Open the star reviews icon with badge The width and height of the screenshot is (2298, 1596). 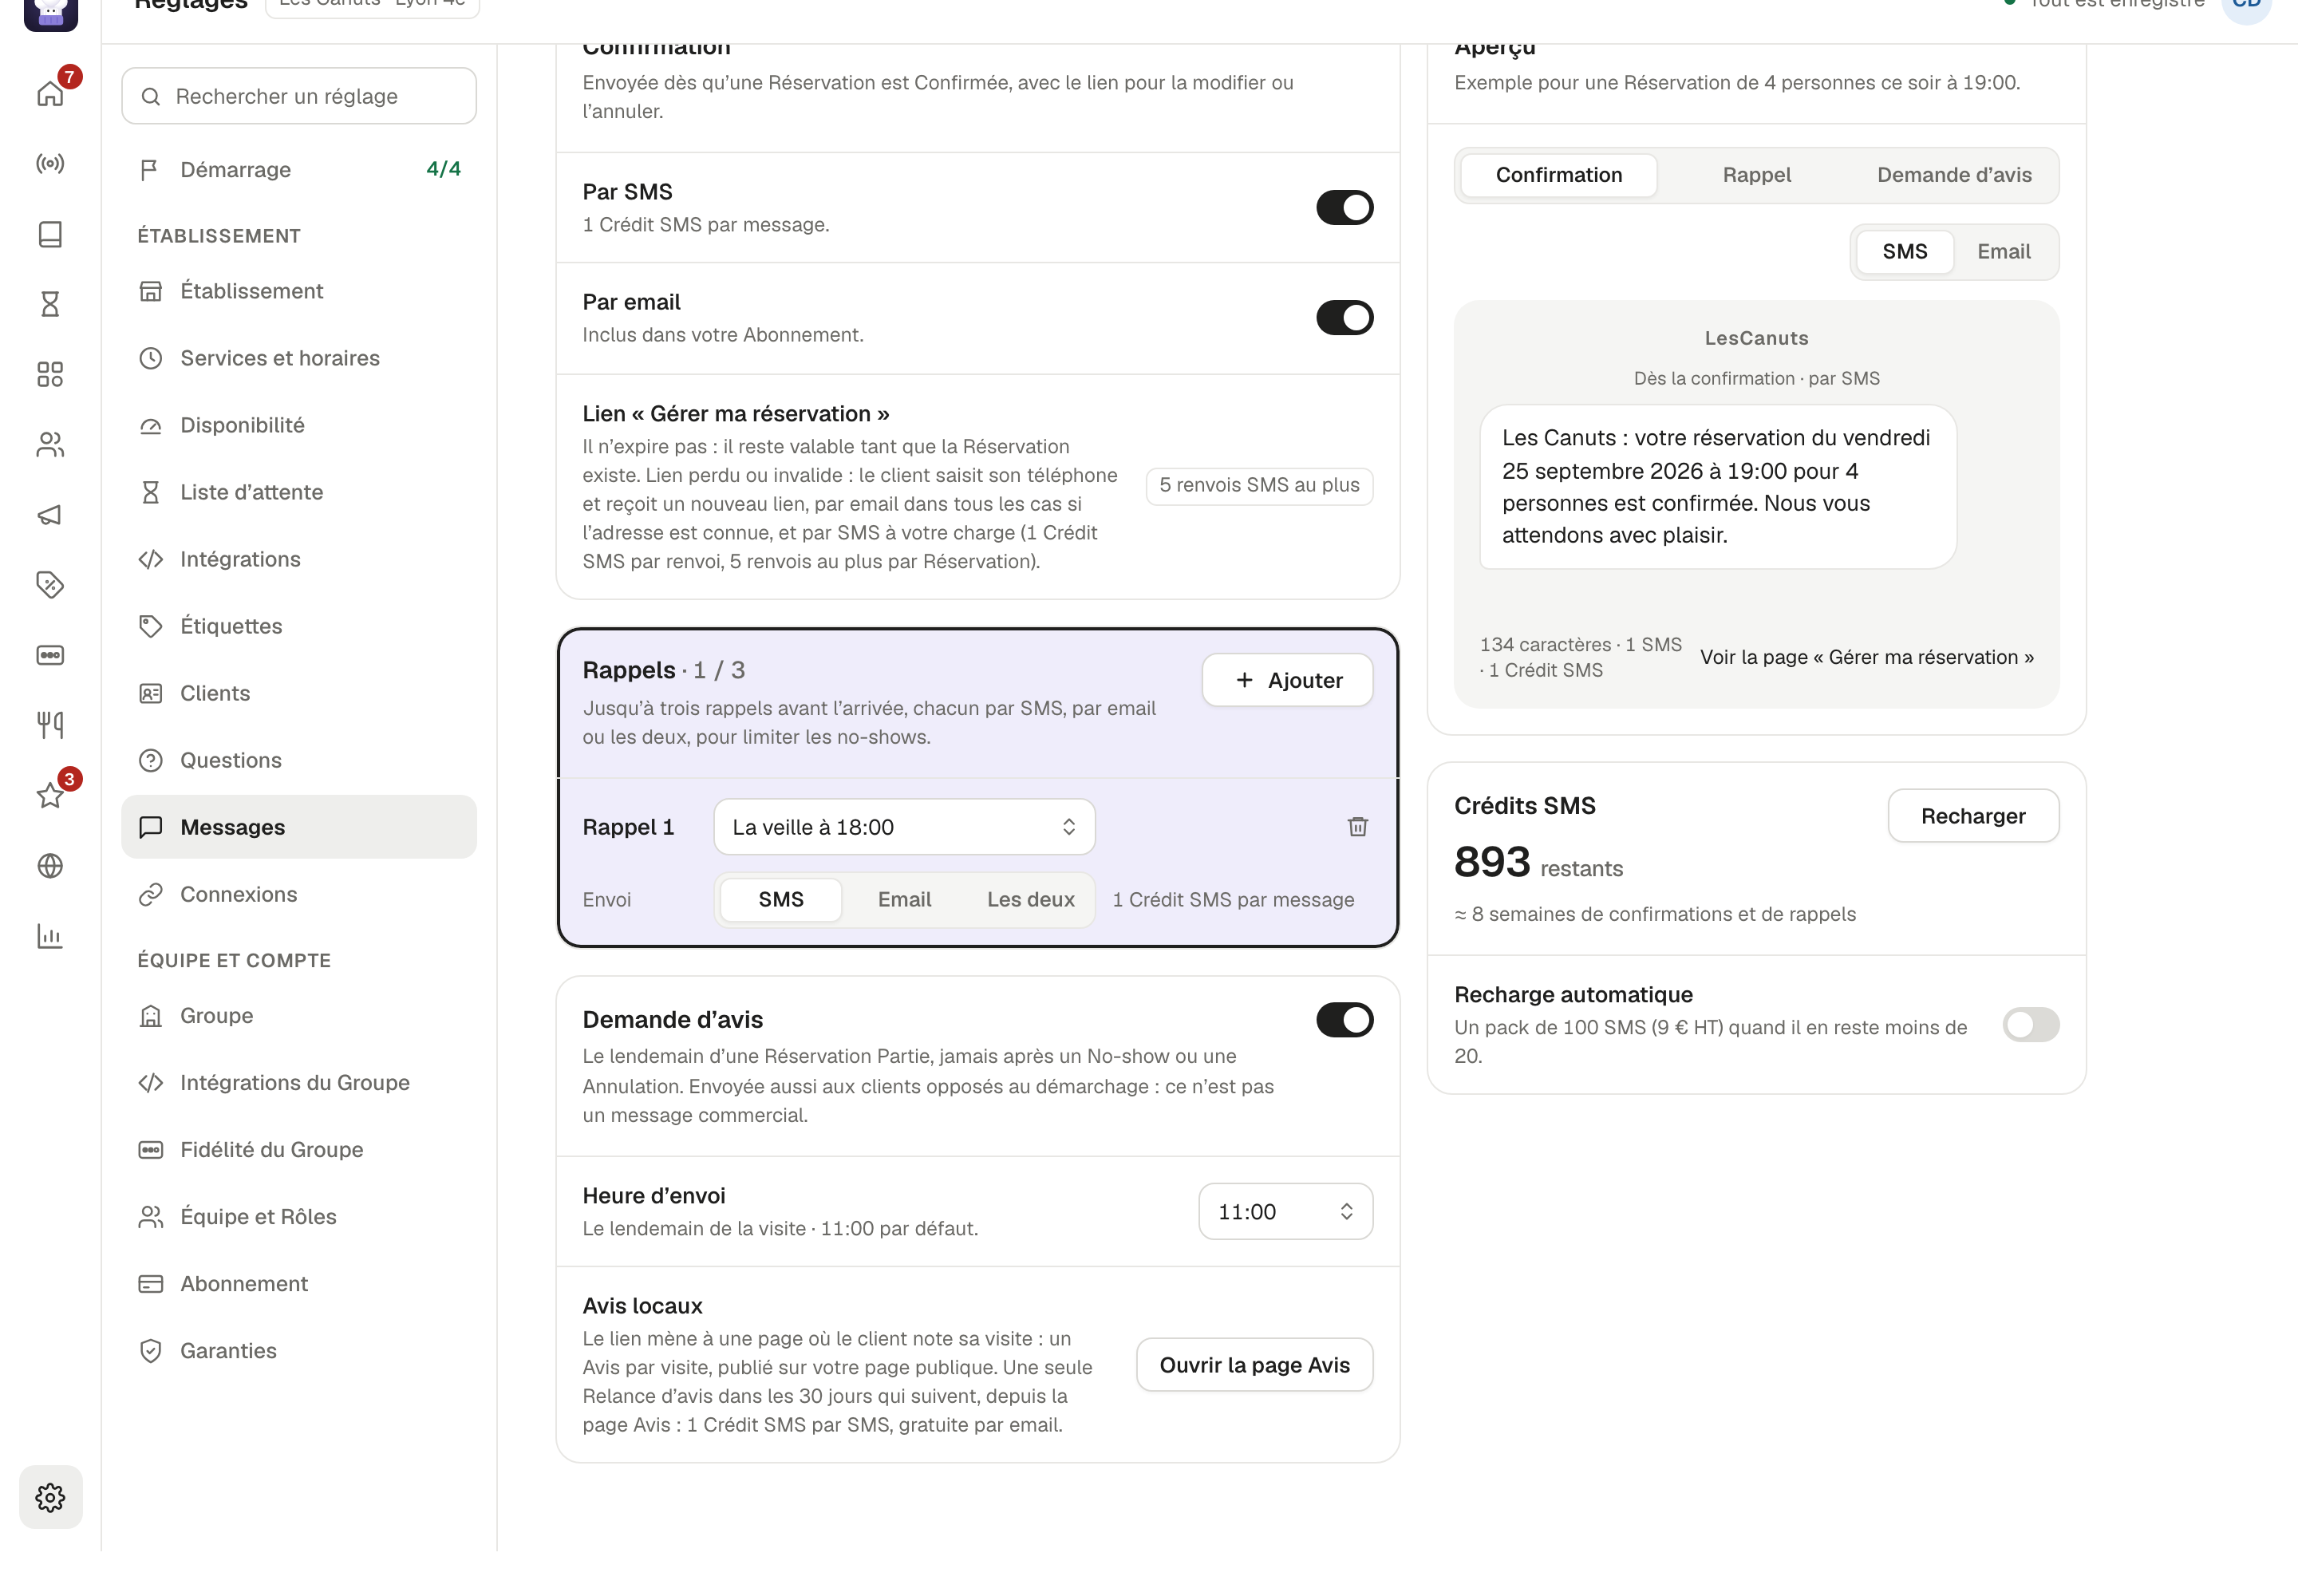point(50,796)
